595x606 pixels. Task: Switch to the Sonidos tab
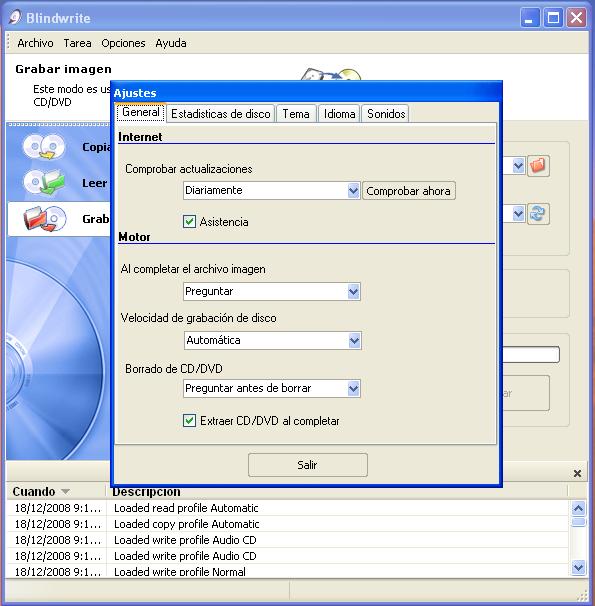coord(386,114)
